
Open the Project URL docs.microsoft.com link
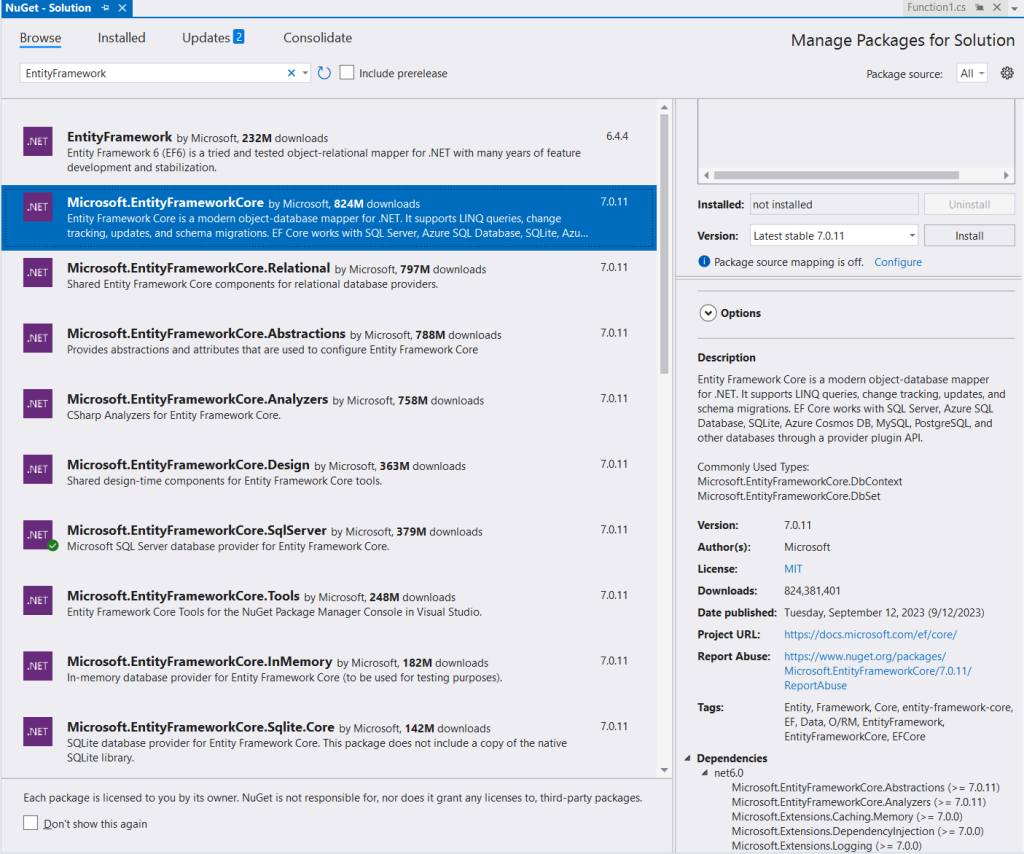click(870, 634)
